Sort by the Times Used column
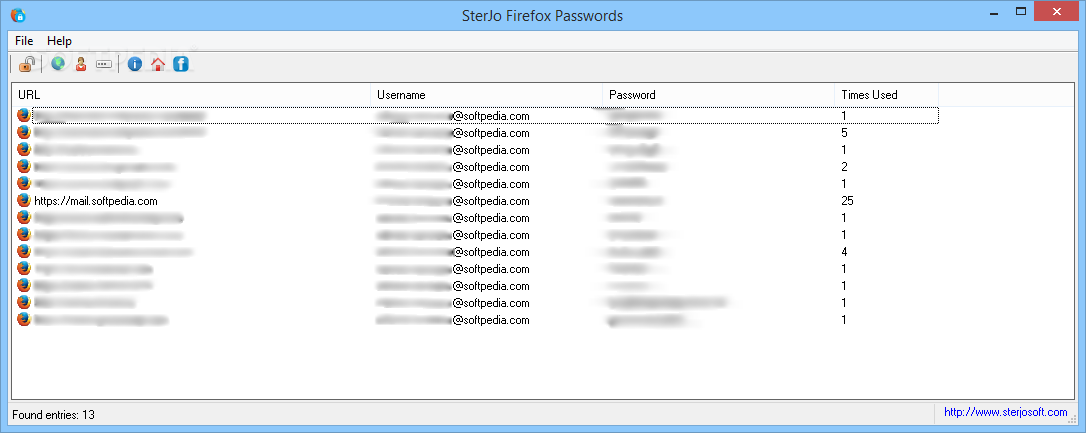This screenshot has height=433, width=1086. [x=885, y=95]
